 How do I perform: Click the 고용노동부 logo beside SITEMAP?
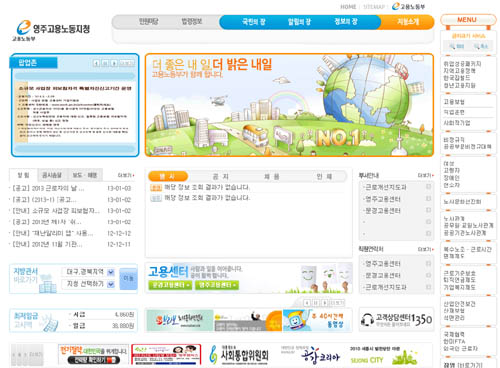point(408,7)
